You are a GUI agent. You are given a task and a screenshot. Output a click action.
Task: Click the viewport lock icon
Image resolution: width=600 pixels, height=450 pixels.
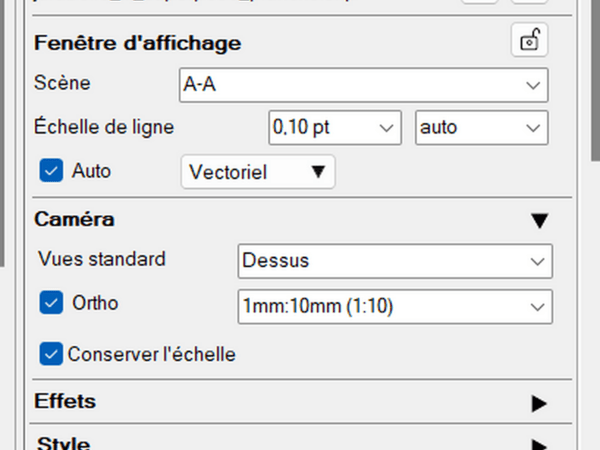pyautogui.click(x=529, y=41)
